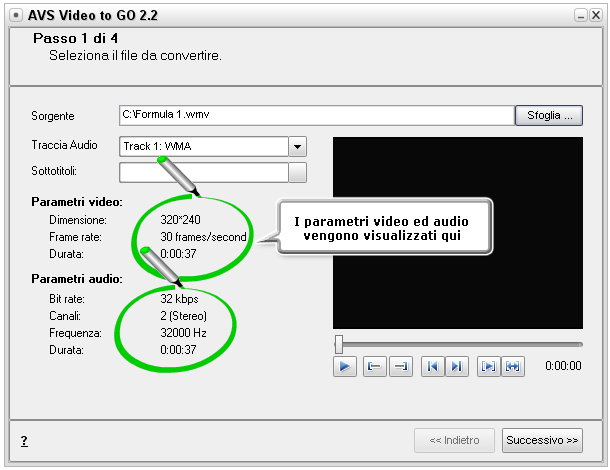Click the Parametri video heading
This screenshot has height=470, width=610.
[x=77, y=202]
